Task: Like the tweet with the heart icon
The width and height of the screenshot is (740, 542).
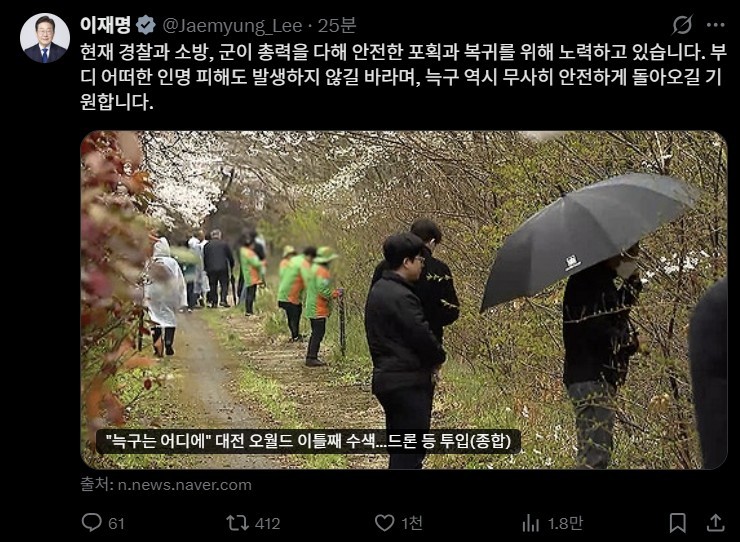Action: (x=385, y=523)
